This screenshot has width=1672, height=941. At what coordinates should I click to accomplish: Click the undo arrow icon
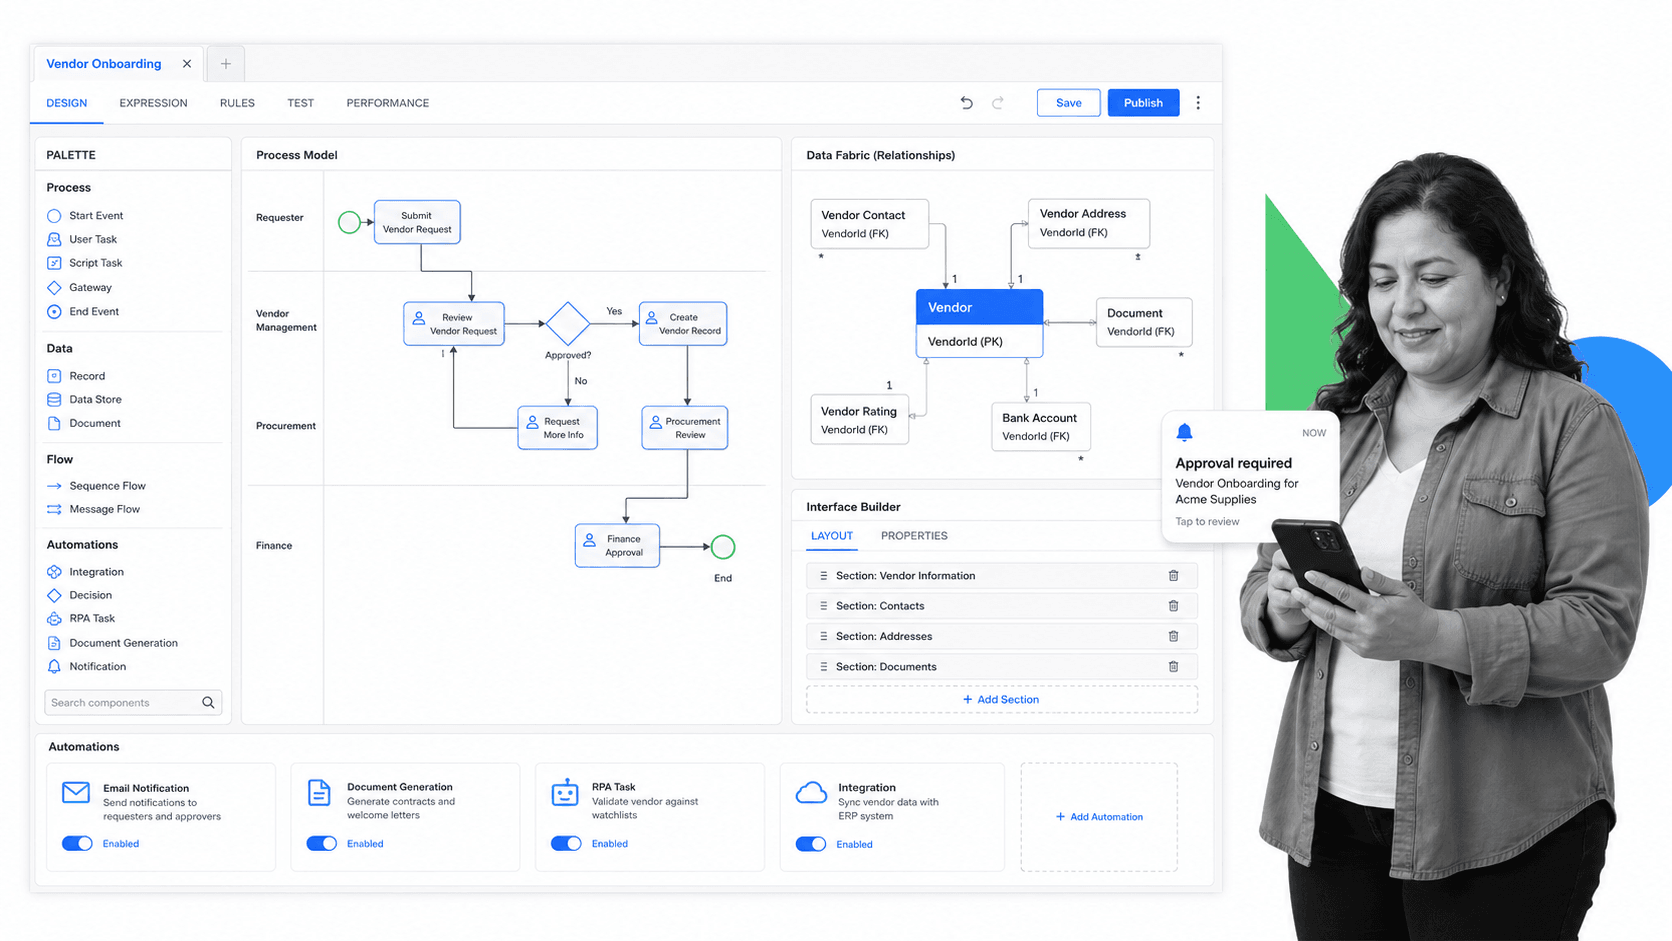pyautogui.click(x=966, y=103)
